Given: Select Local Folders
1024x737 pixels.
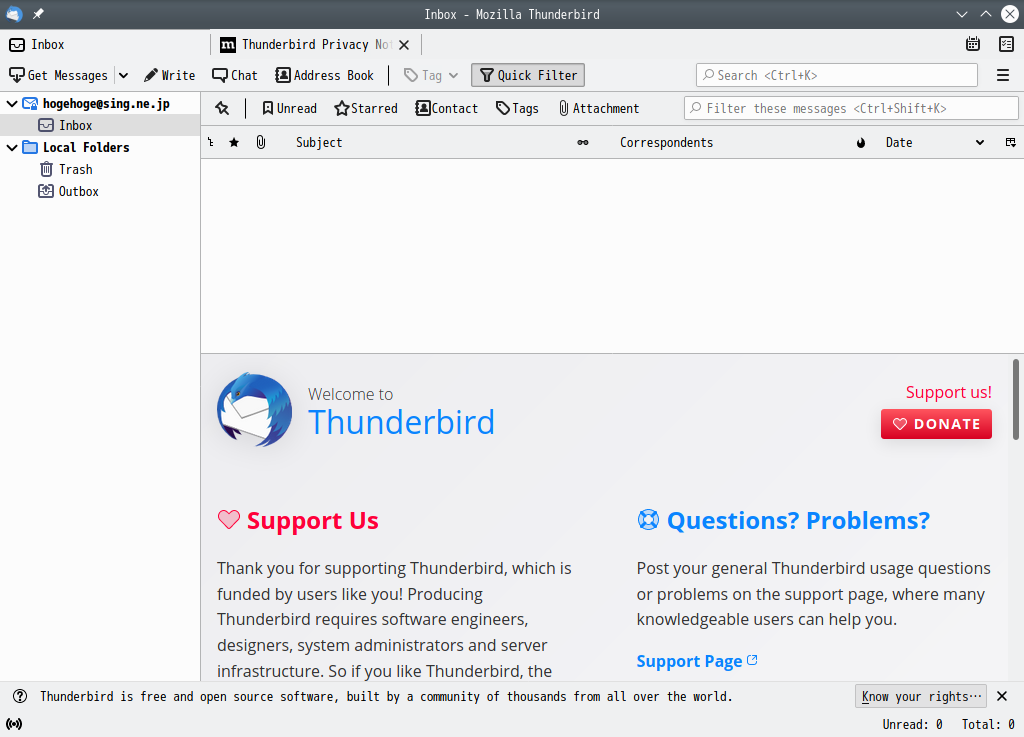Looking at the screenshot, I should (86, 148).
